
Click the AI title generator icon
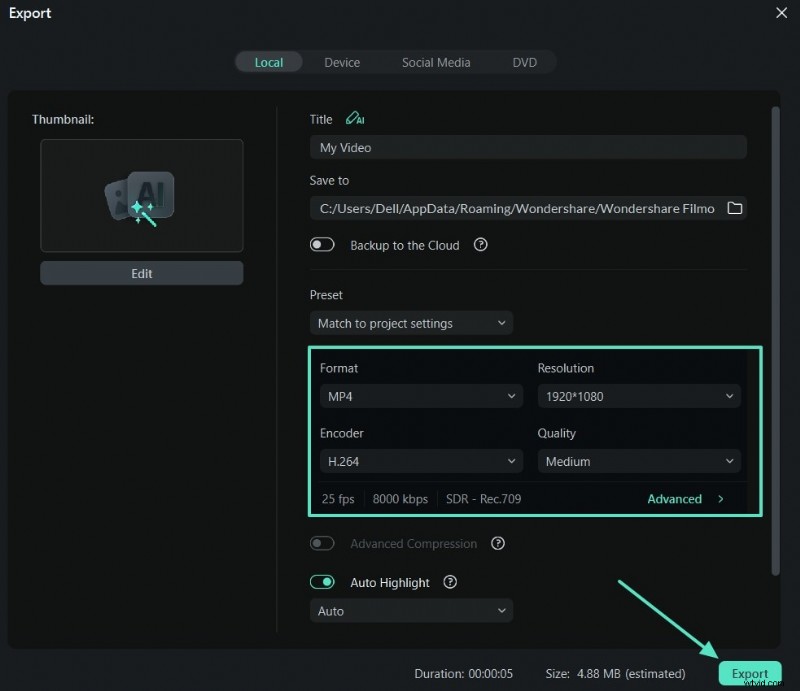354,119
